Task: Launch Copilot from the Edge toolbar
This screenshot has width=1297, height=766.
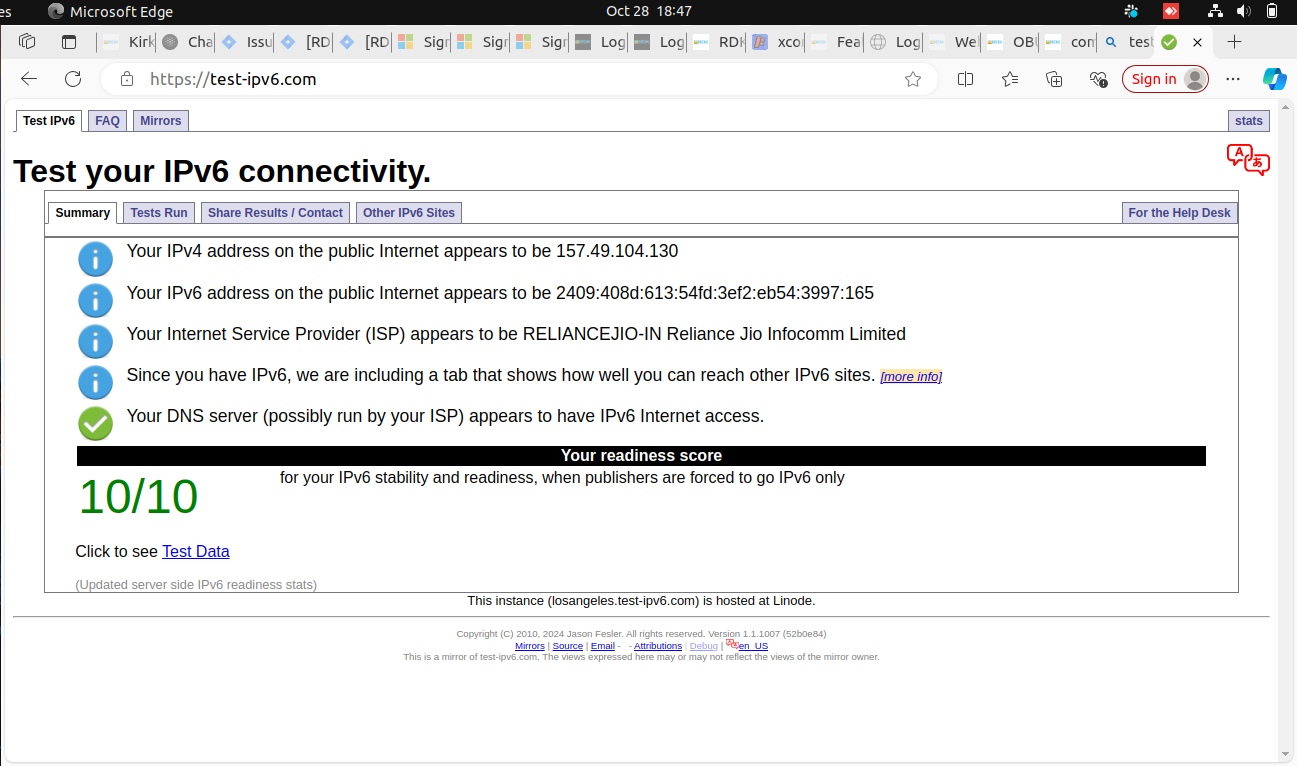Action: [1274, 79]
